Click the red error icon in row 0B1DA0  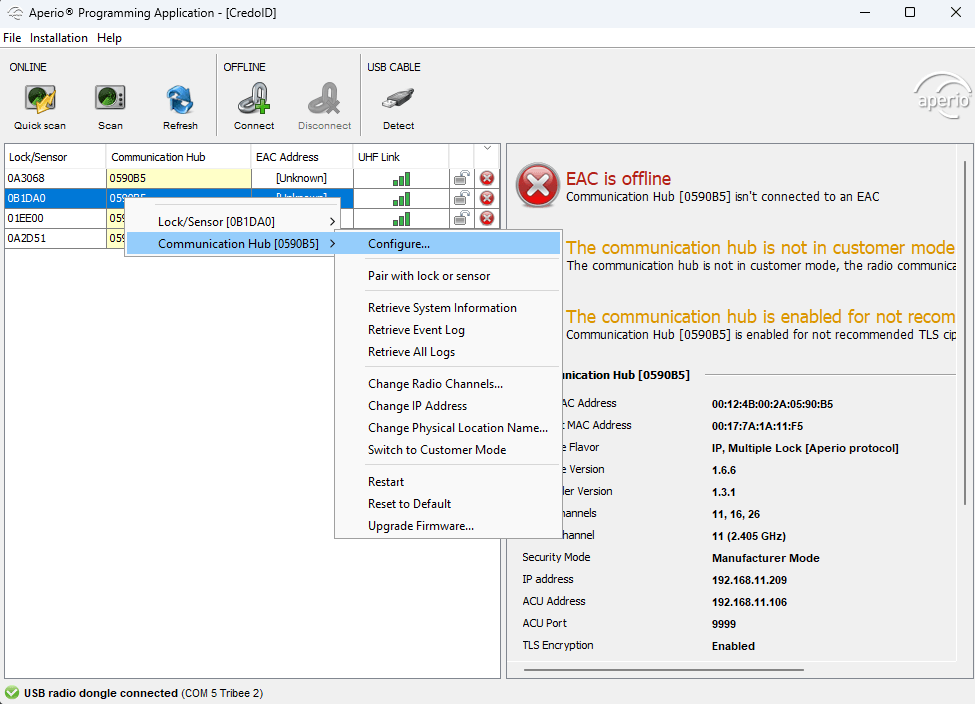tap(487, 198)
